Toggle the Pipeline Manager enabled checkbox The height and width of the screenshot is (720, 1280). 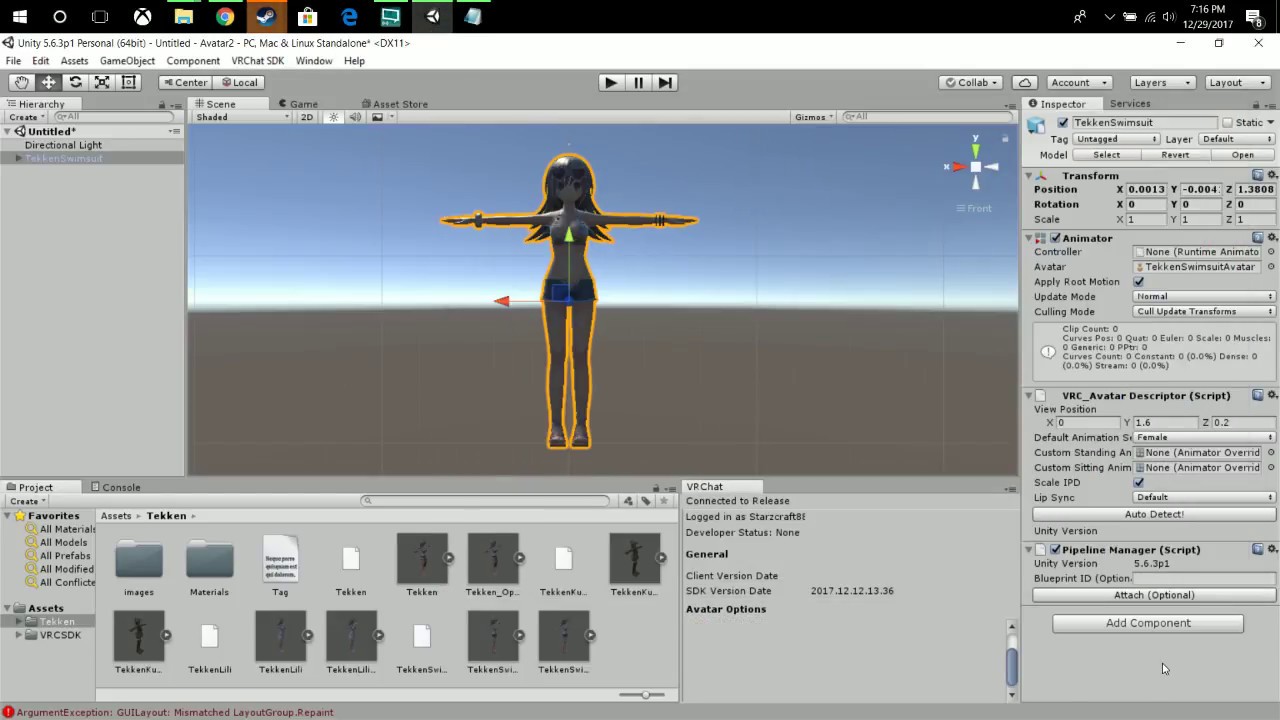1055,549
